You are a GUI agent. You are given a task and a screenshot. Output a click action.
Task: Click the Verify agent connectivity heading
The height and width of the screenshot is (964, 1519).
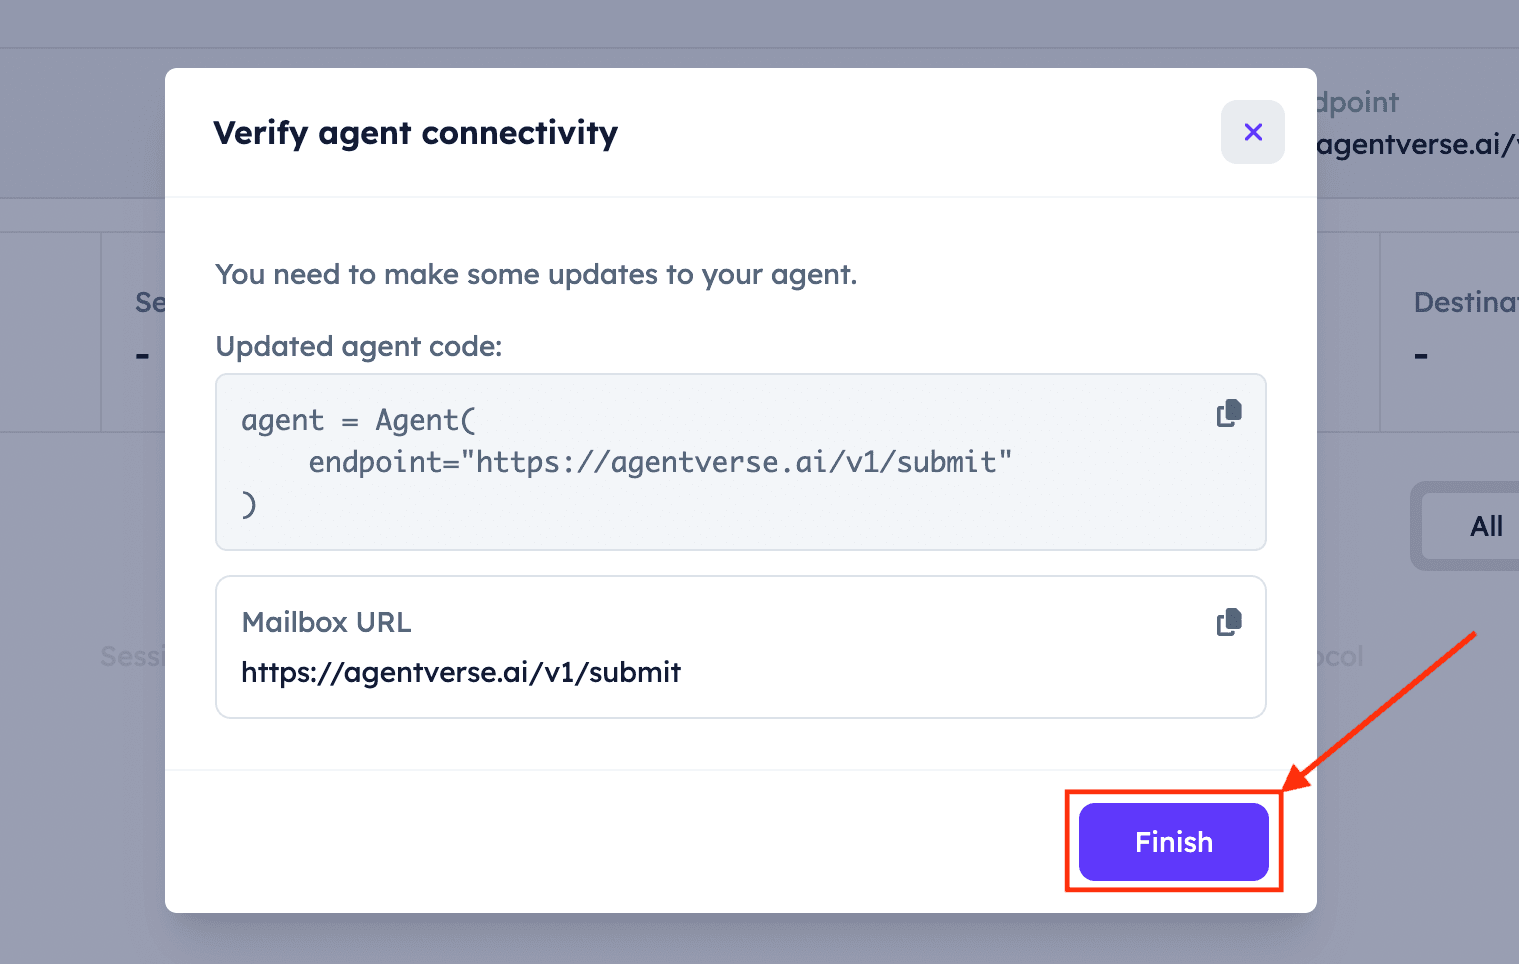(x=416, y=133)
